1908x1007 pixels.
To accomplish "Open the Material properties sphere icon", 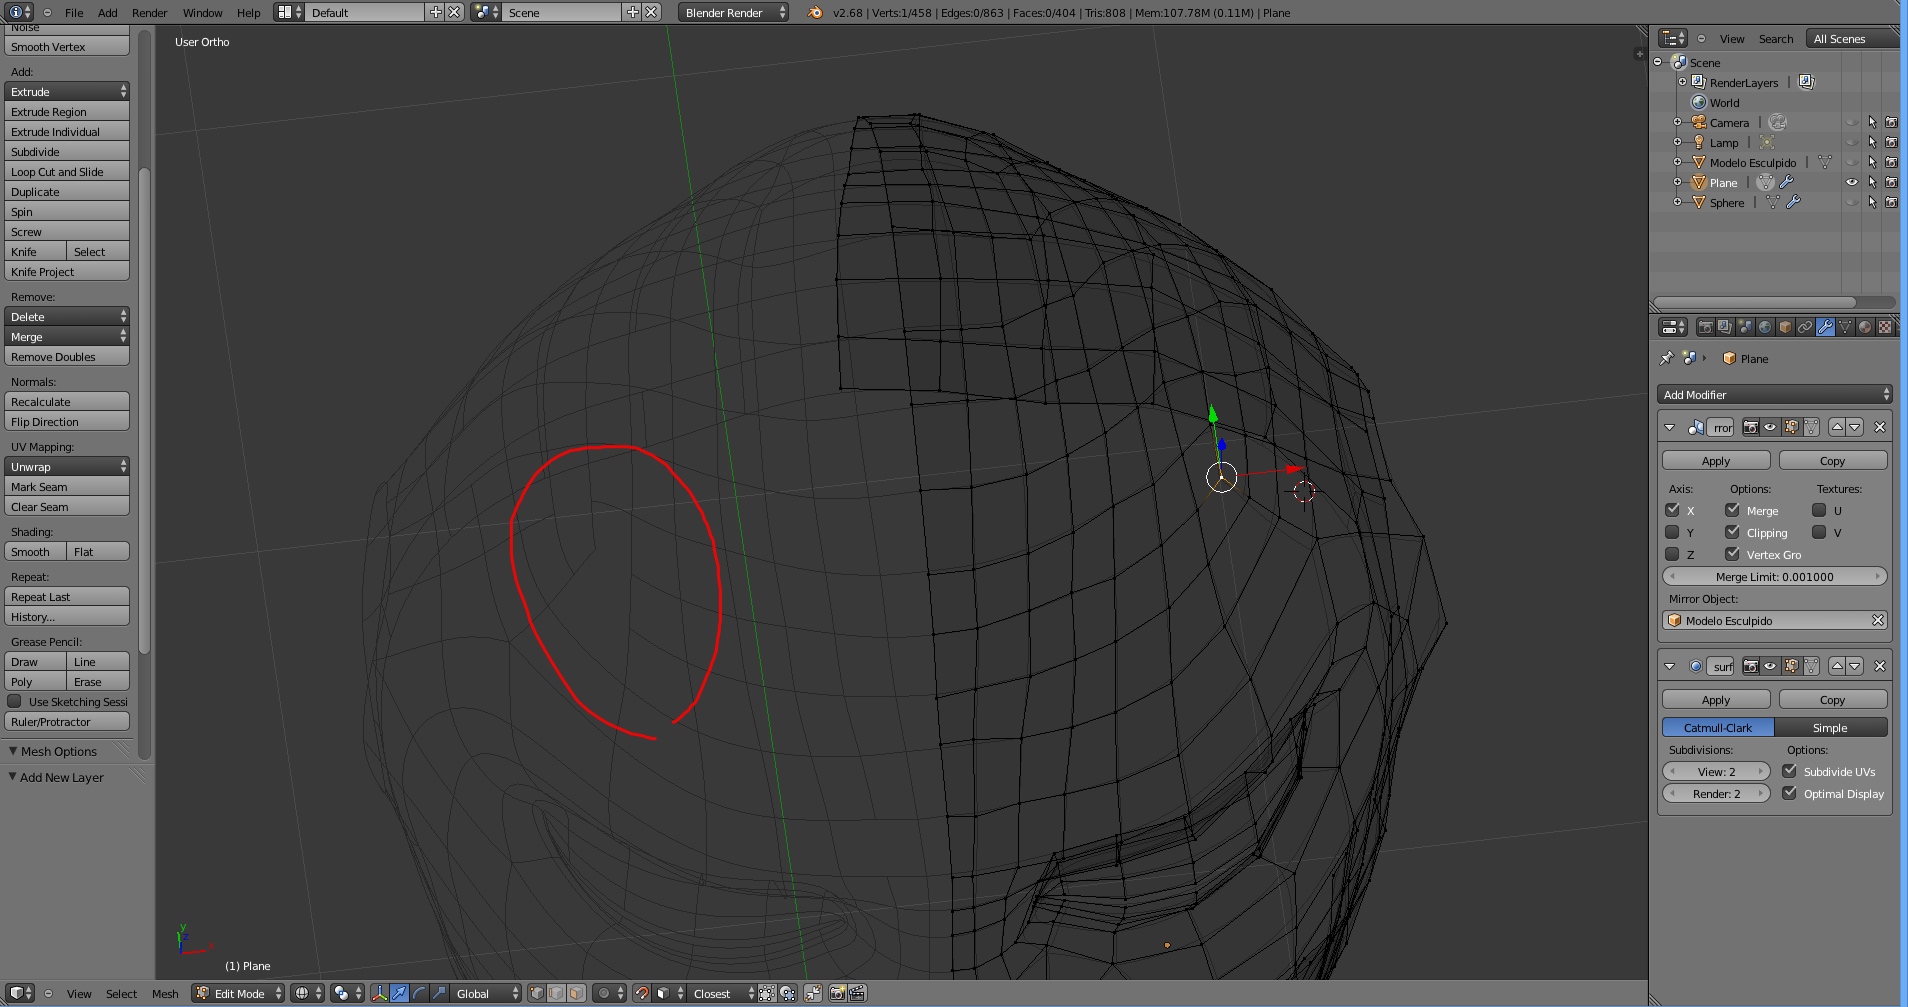I will [1865, 327].
